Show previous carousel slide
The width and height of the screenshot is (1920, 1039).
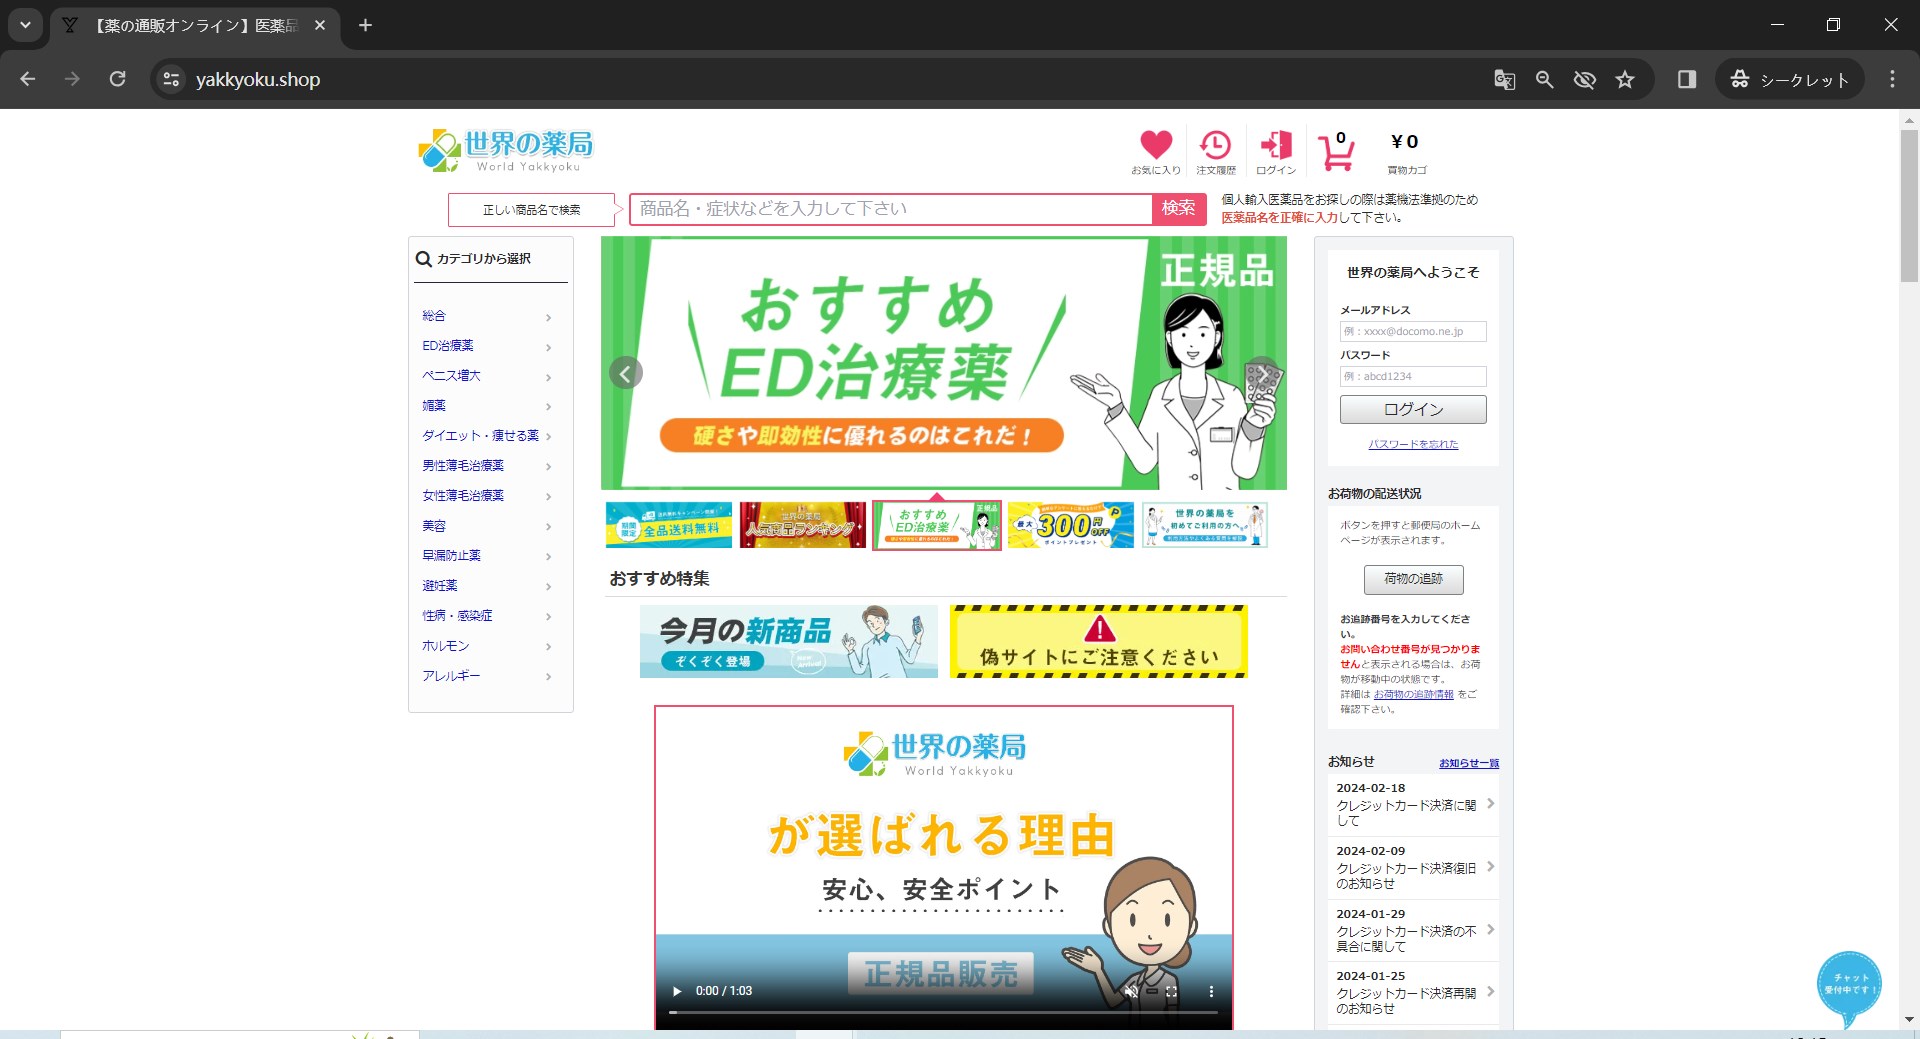626,373
